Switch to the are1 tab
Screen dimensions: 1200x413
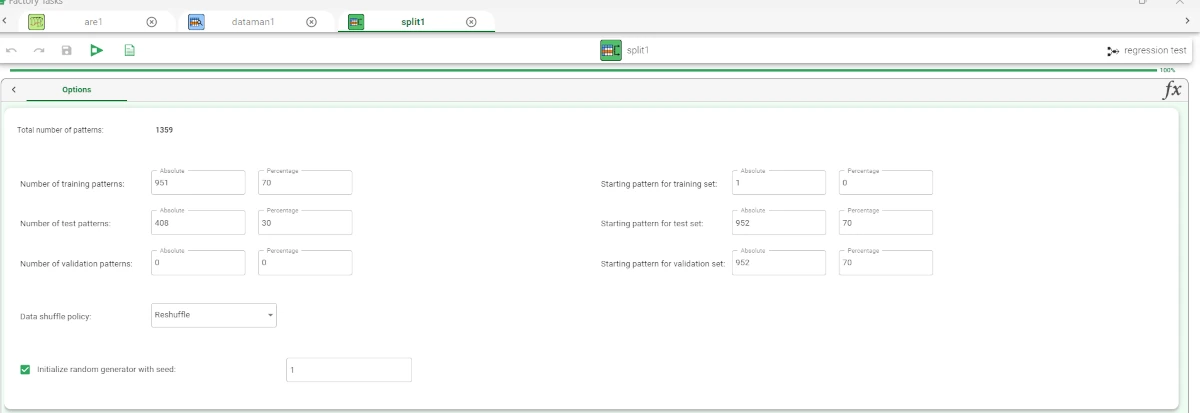93,21
